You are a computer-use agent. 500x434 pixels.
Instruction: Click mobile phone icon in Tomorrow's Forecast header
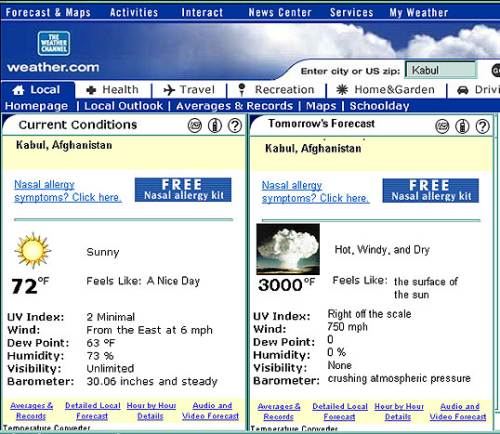pyautogui.click(x=462, y=126)
